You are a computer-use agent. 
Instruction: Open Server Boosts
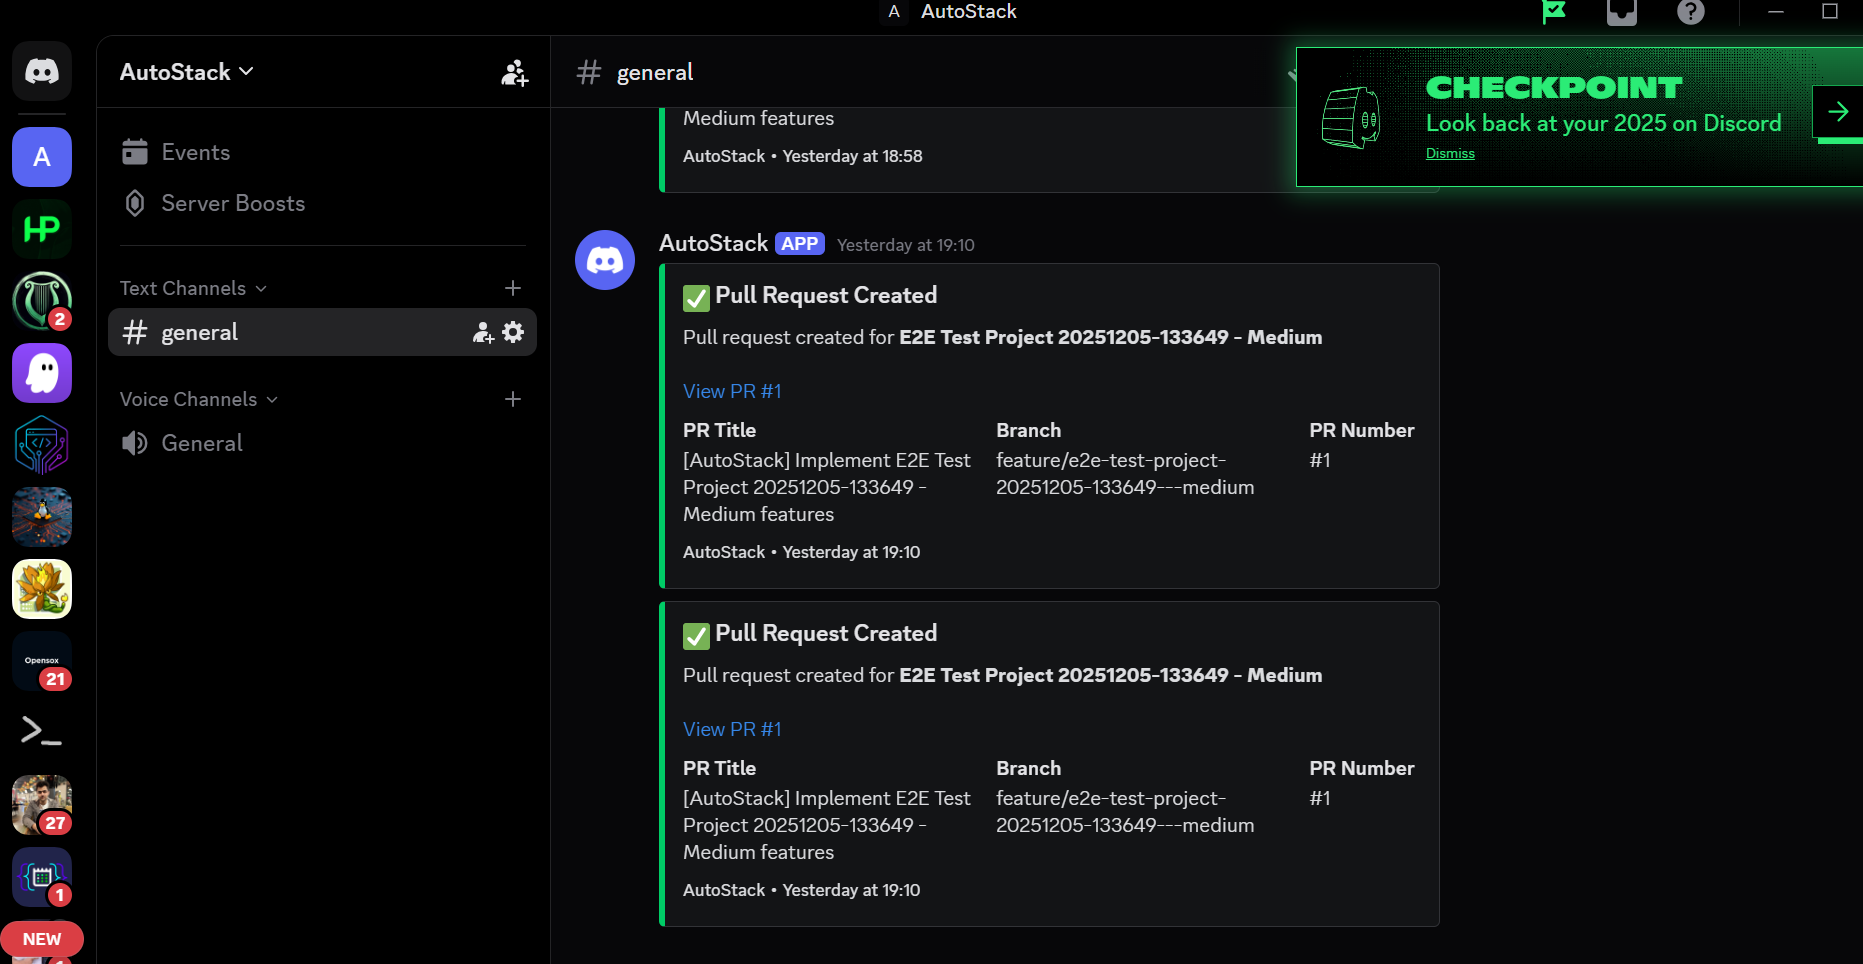322,203
